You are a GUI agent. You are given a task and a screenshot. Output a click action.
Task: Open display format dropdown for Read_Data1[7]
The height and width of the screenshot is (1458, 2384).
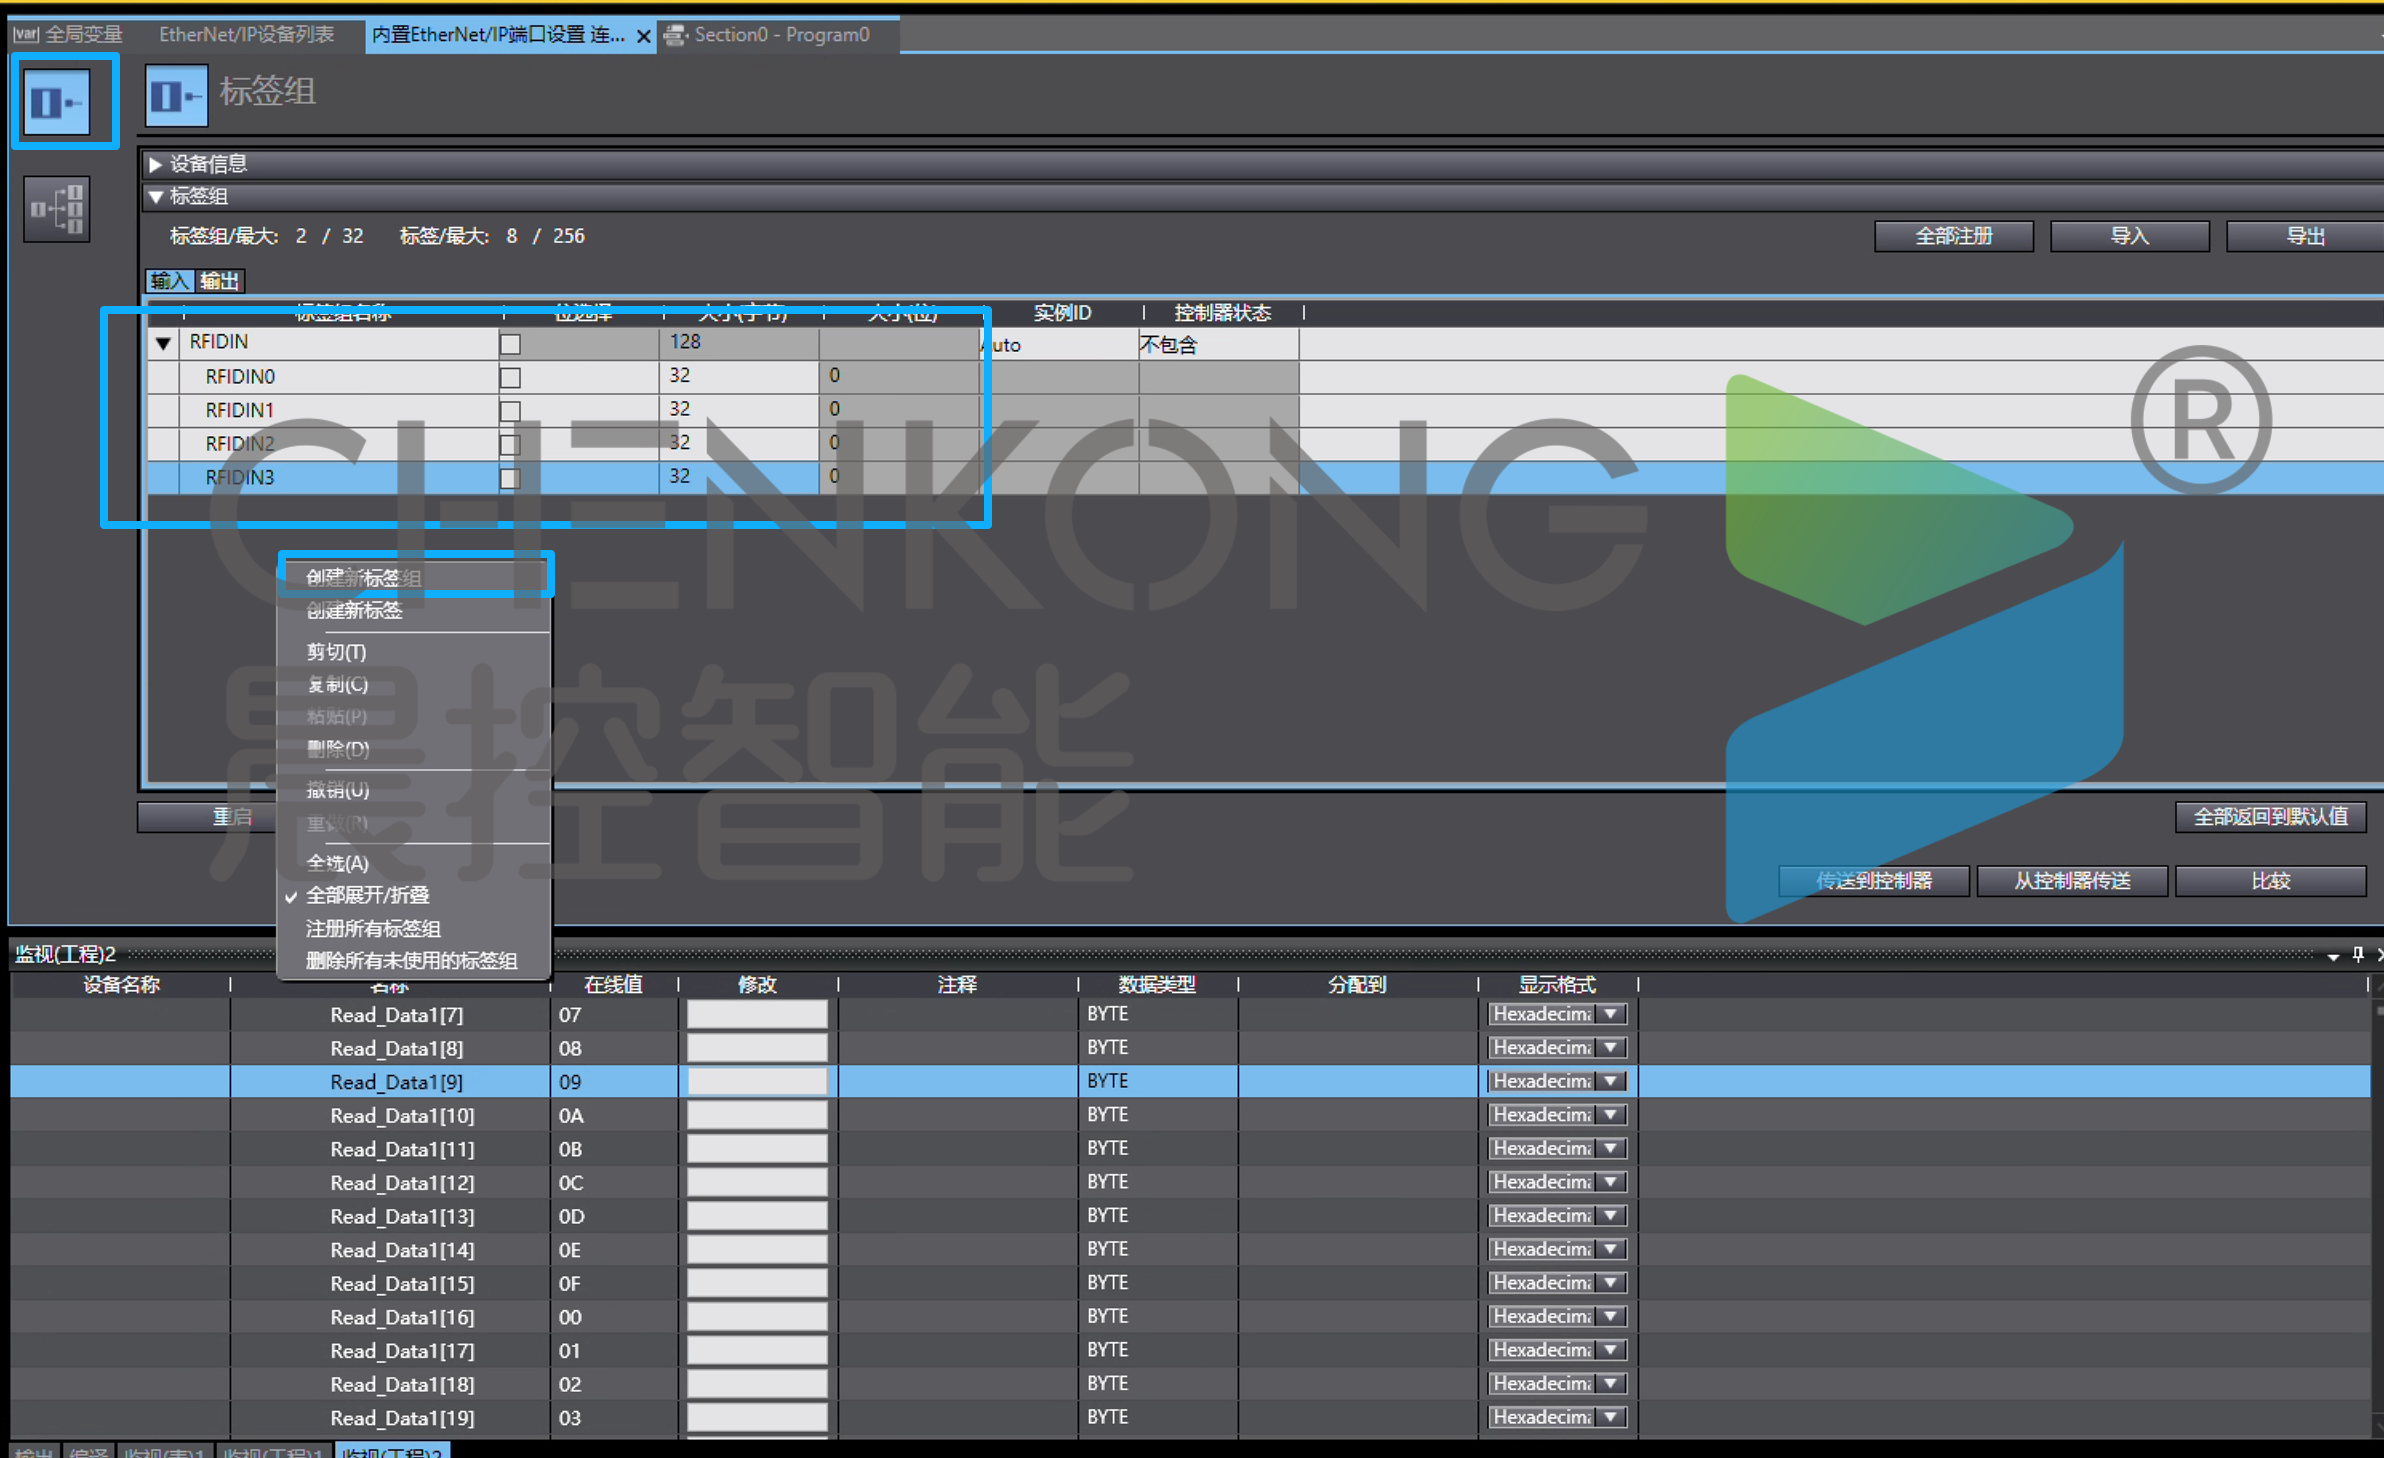pyautogui.click(x=1610, y=1014)
